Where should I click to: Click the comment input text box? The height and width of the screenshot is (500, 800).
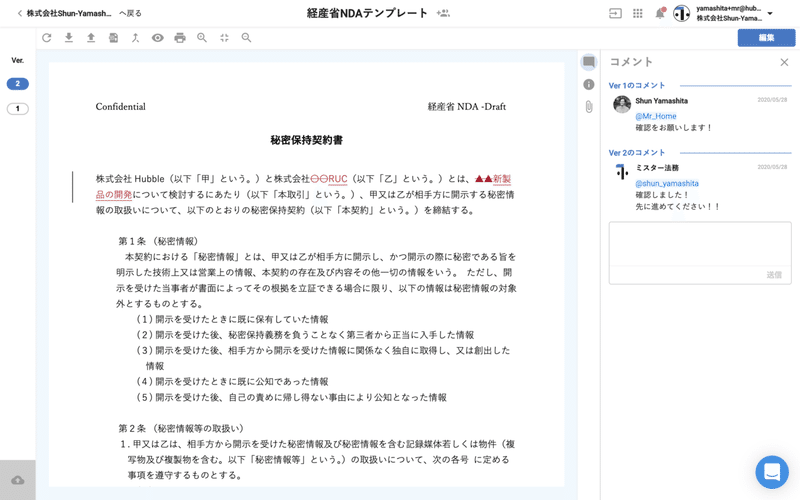(x=700, y=244)
